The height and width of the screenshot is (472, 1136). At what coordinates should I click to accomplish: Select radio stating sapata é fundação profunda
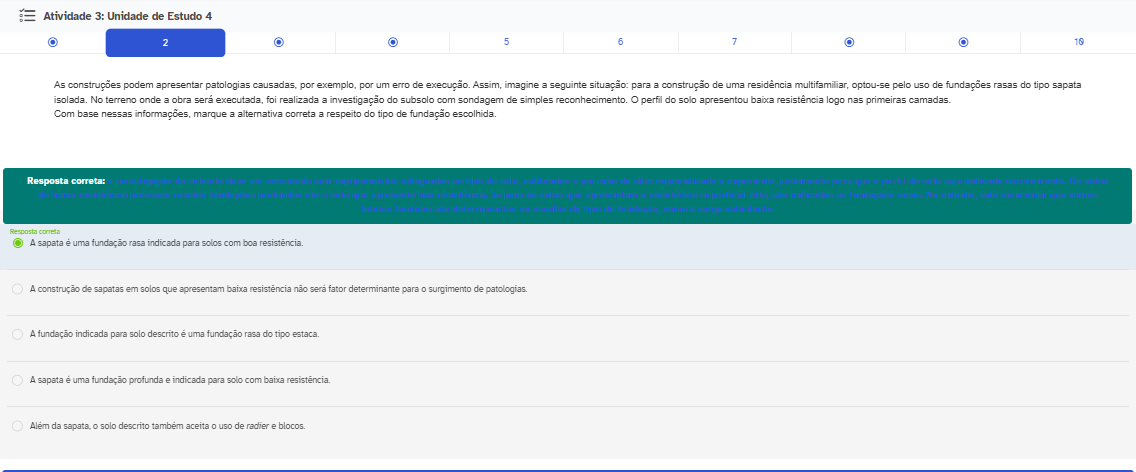click(18, 380)
